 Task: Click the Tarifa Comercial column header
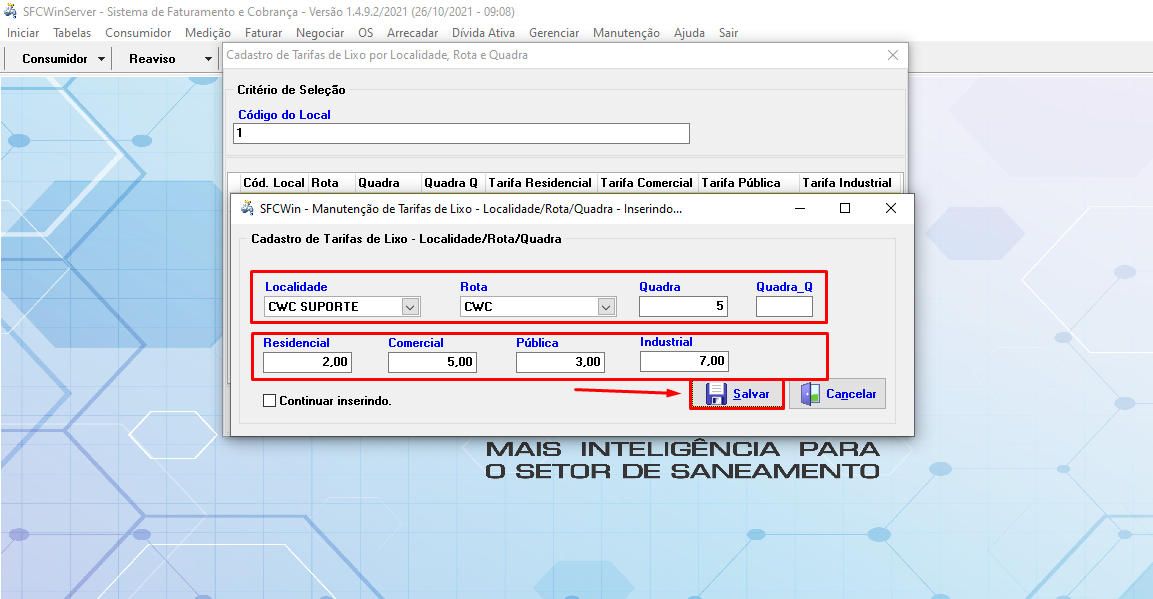pyautogui.click(x=646, y=183)
